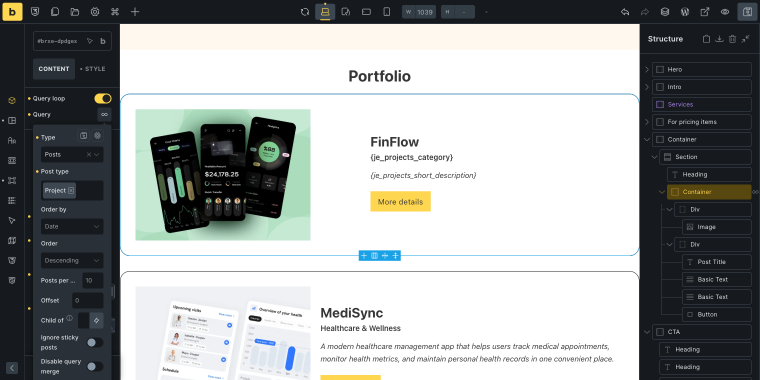
Task: Click the Portfolio heading on canvas
Action: [380, 76]
